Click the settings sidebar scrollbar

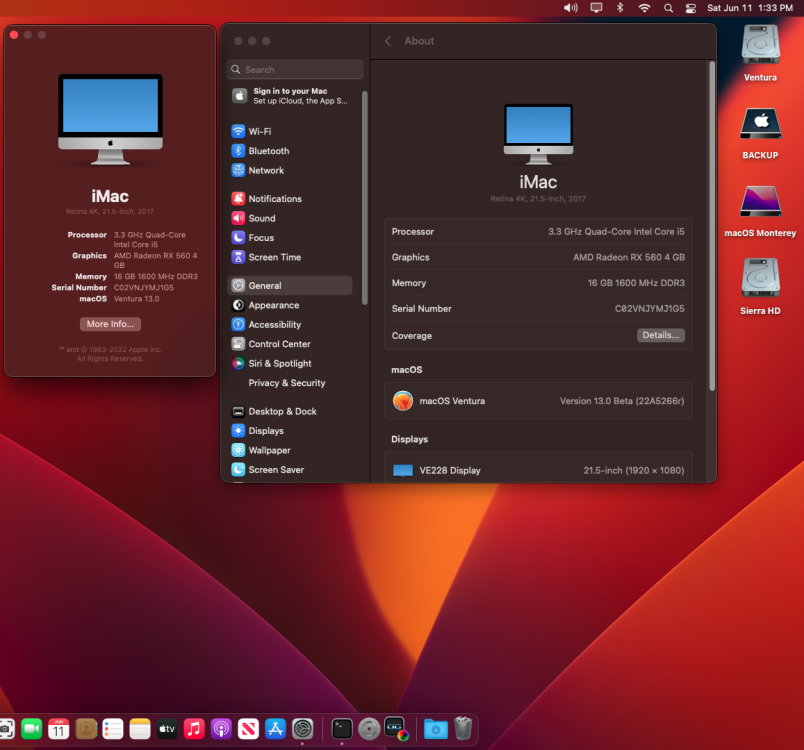coord(365,198)
